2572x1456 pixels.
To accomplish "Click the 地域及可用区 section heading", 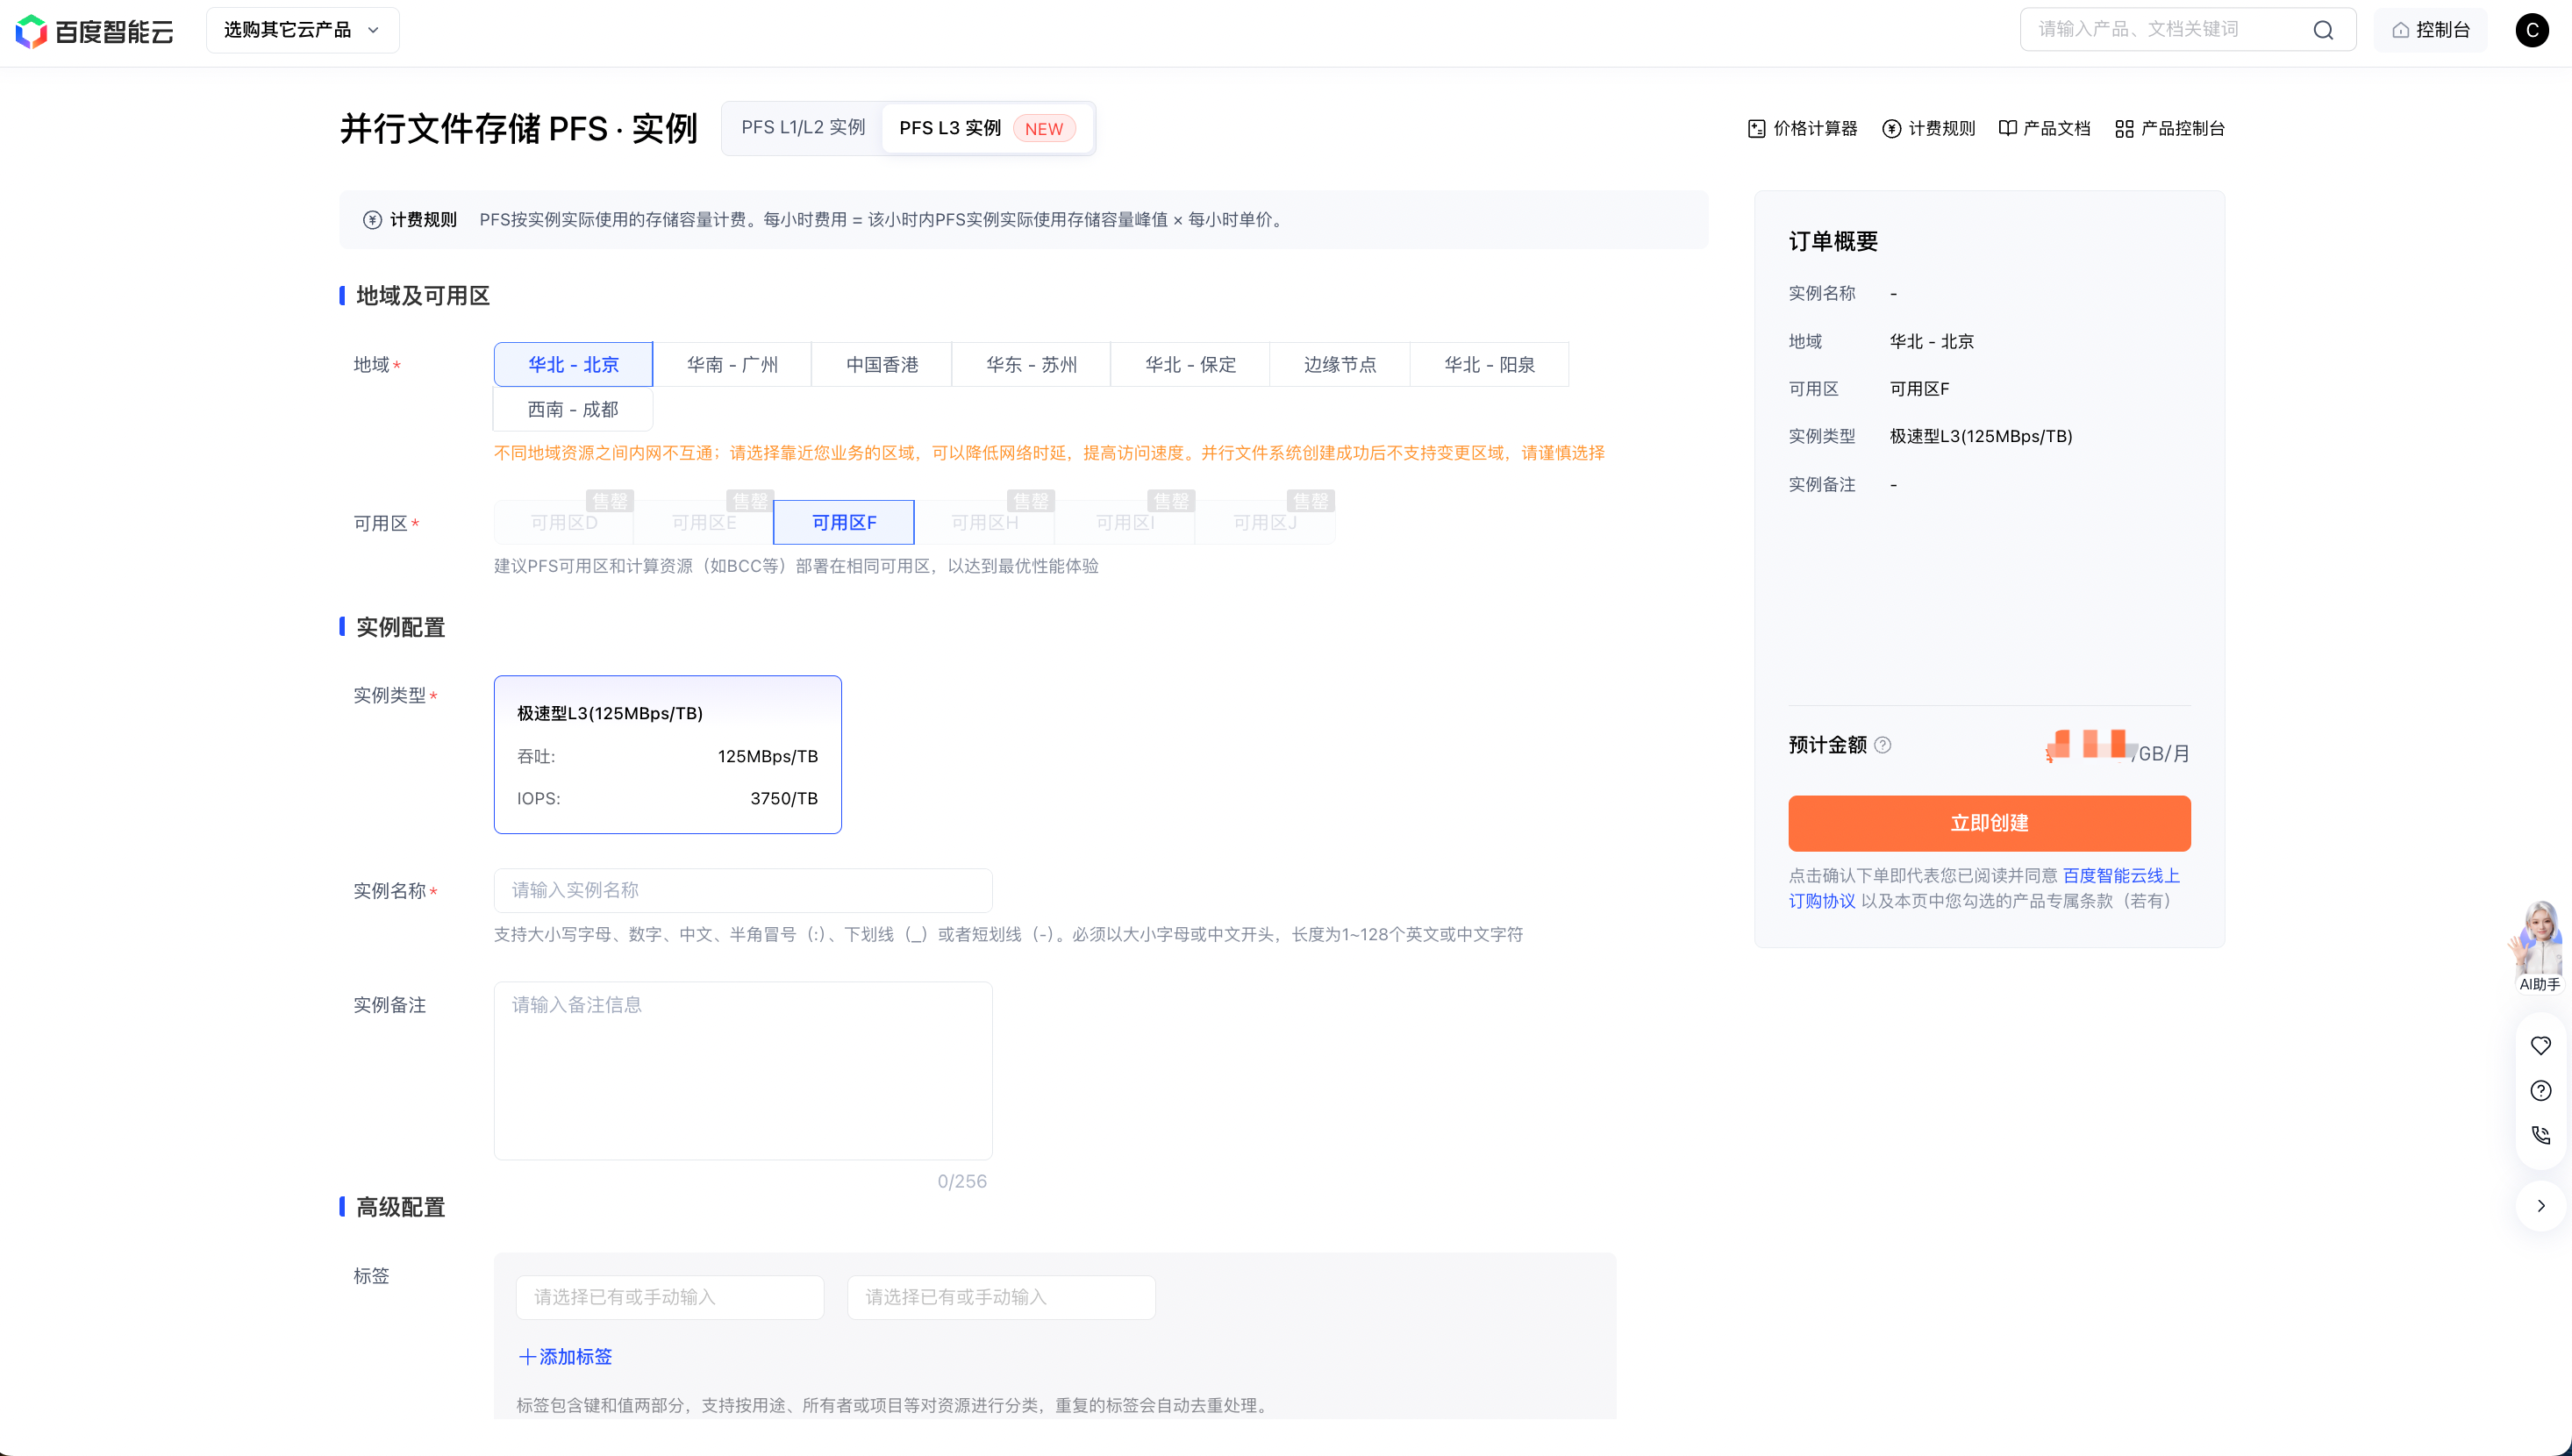I will point(423,295).
